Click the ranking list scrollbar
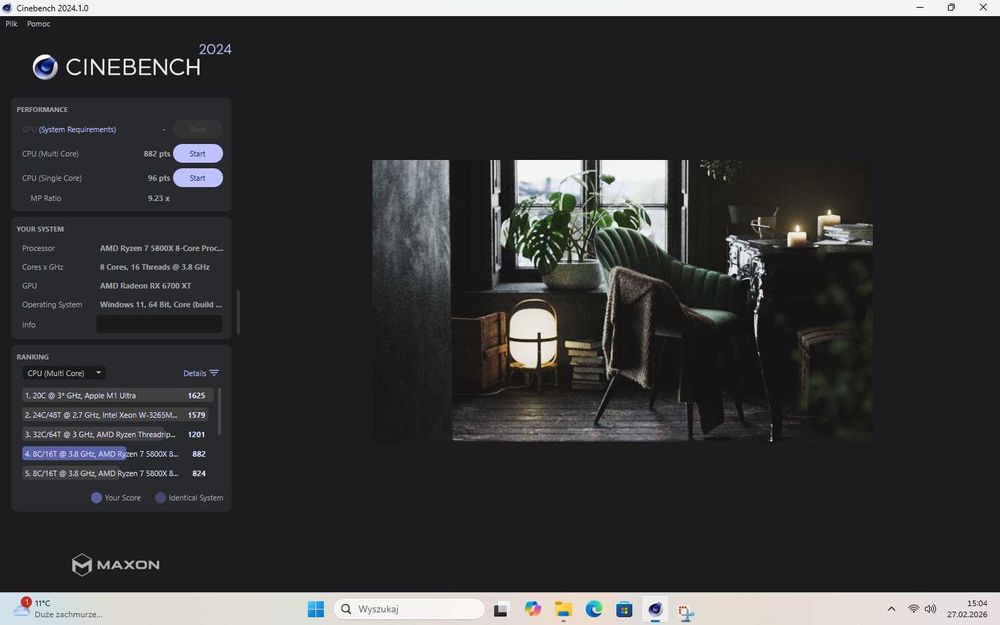The height and width of the screenshot is (625, 1000). coord(219,411)
